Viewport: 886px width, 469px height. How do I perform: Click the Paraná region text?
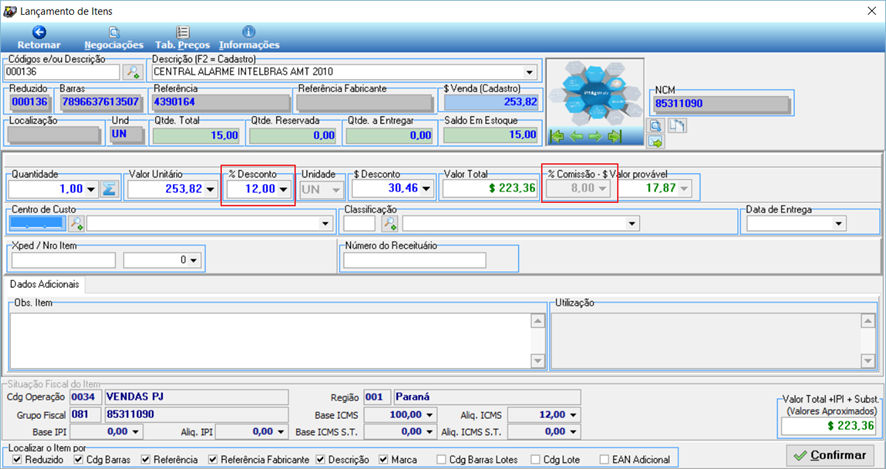[x=412, y=397]
